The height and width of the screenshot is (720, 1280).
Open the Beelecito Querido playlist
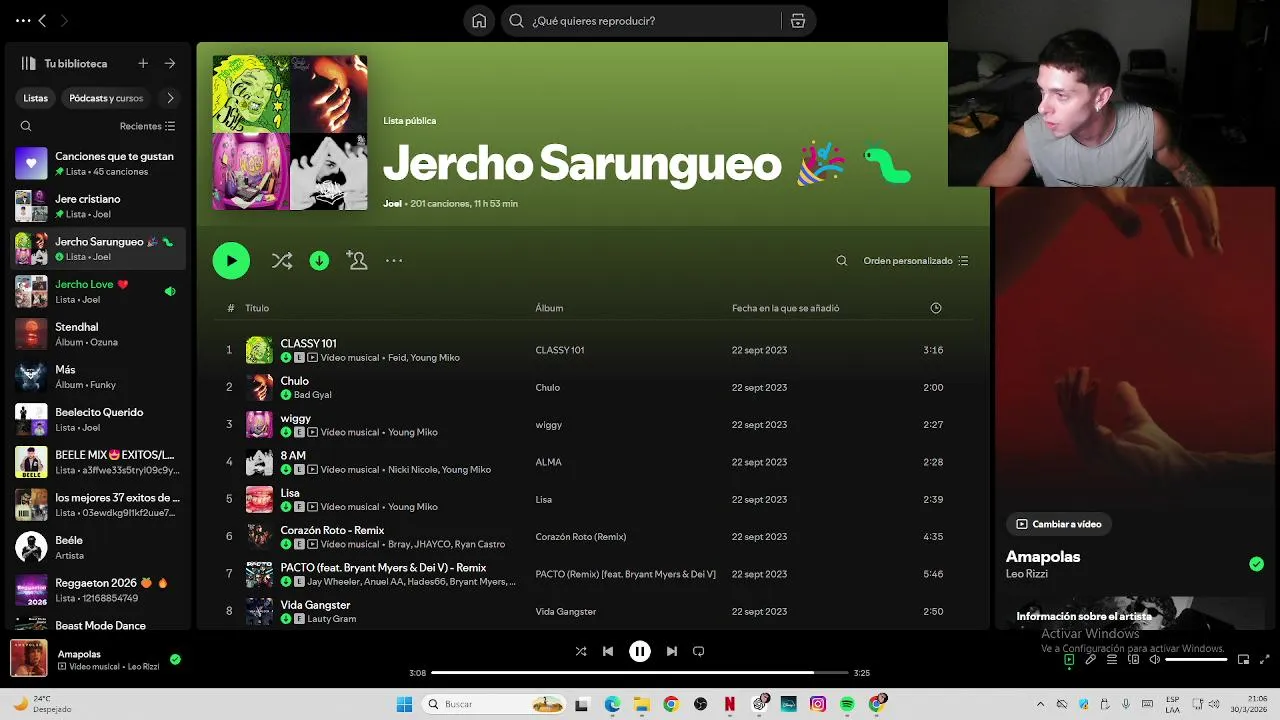98,419
